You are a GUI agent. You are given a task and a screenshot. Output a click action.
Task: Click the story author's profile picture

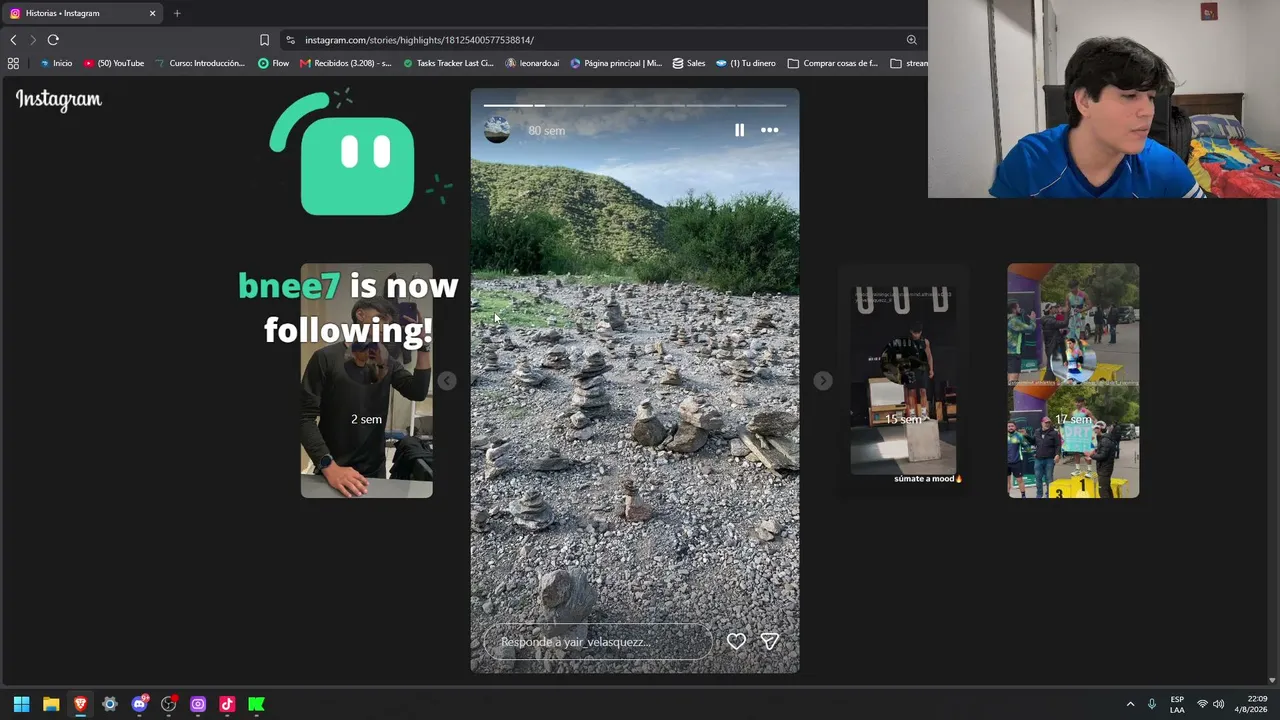pos(497,130)
